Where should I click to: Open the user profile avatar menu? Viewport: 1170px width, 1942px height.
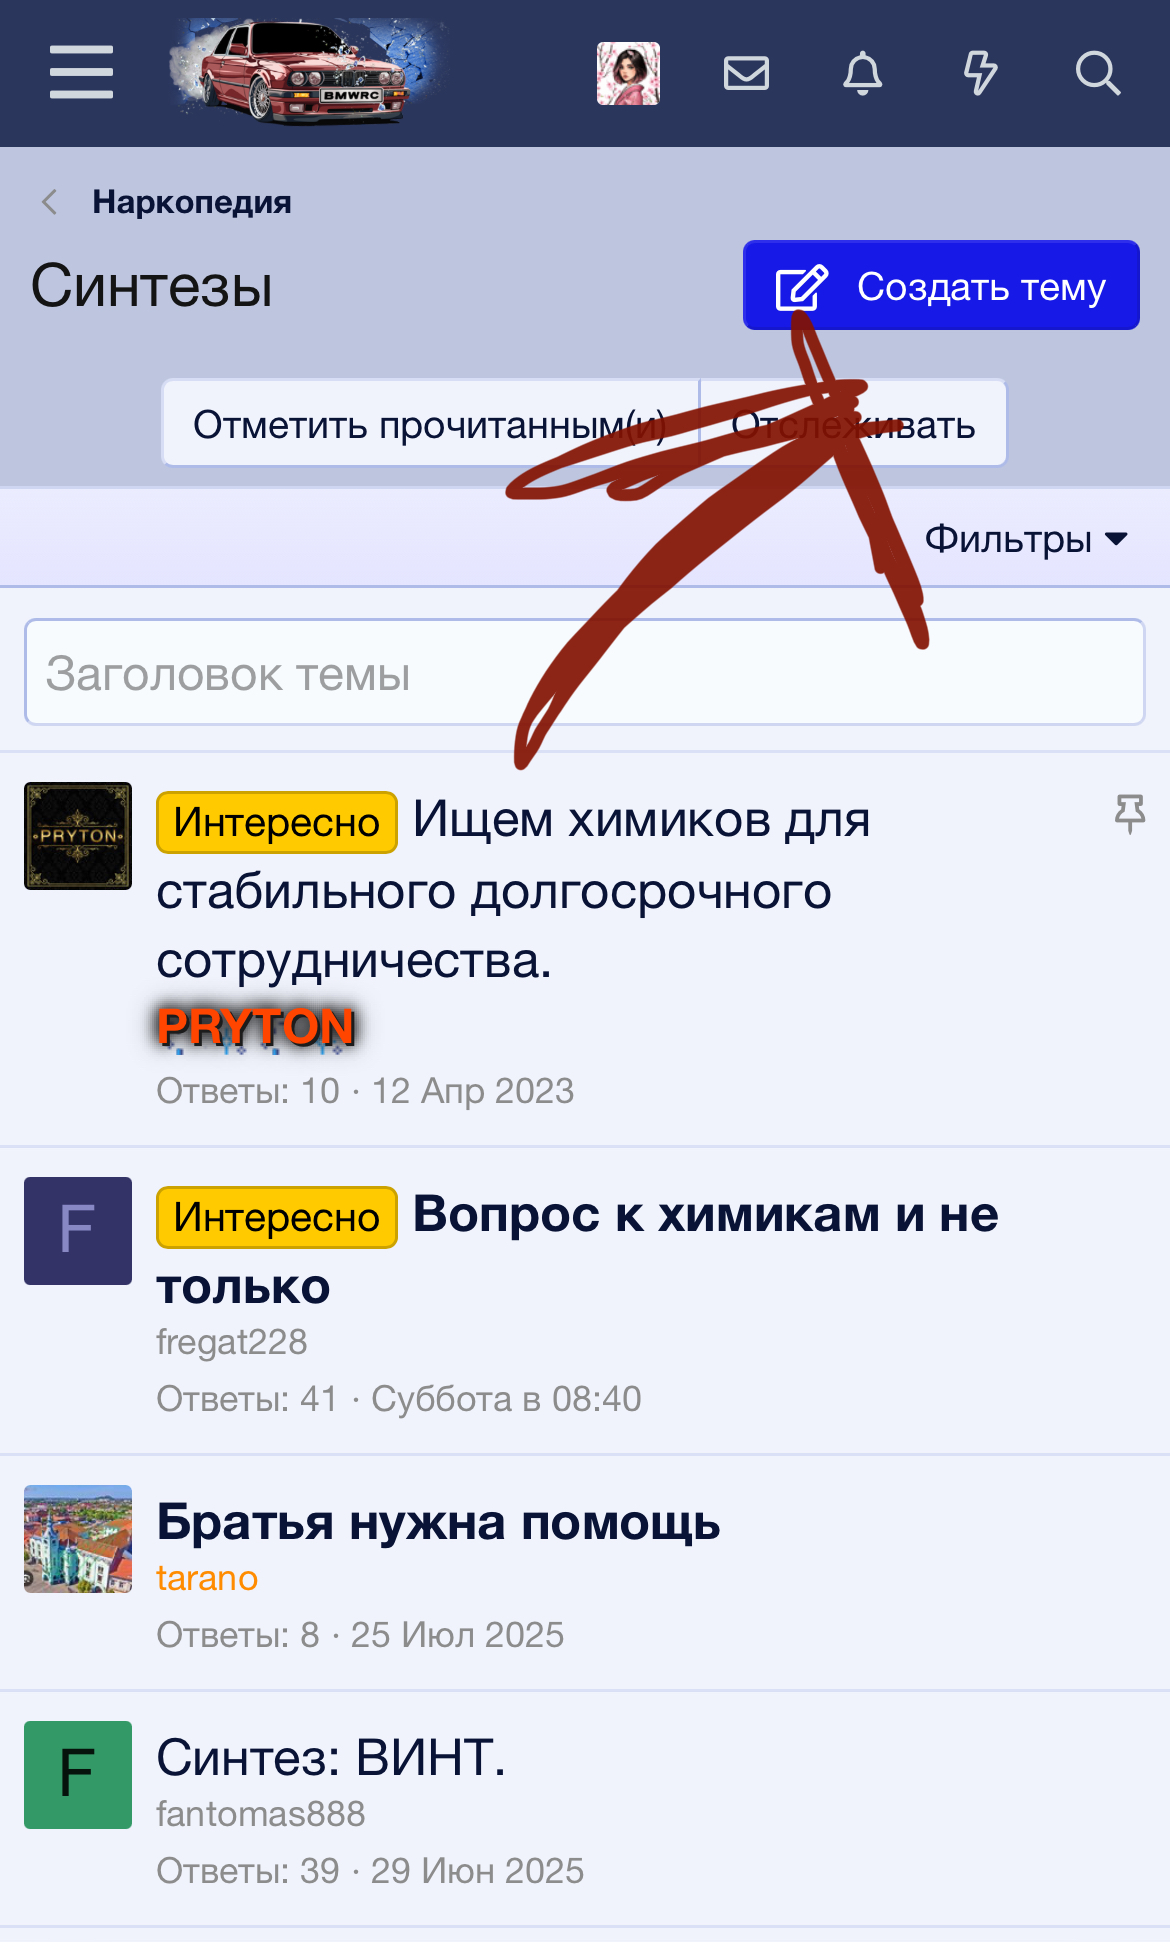pyautogui.click(x=628, y=73)
